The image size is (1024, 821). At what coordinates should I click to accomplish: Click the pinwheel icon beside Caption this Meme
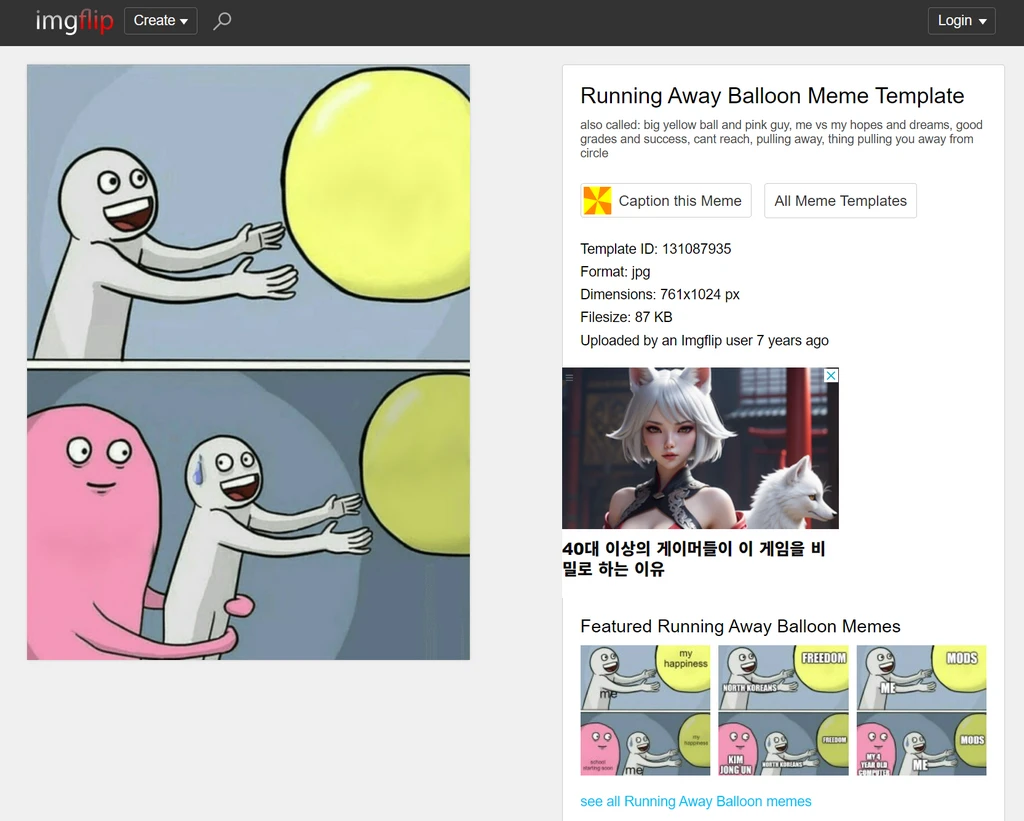point(597,201)
